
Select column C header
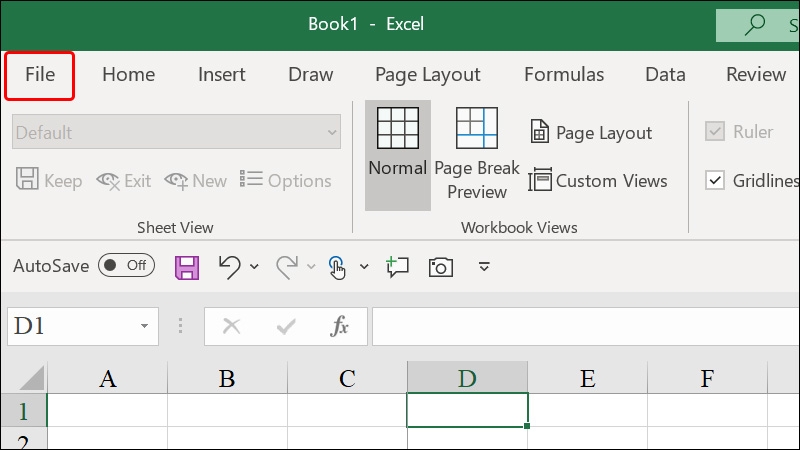click(x=347, y=378)
